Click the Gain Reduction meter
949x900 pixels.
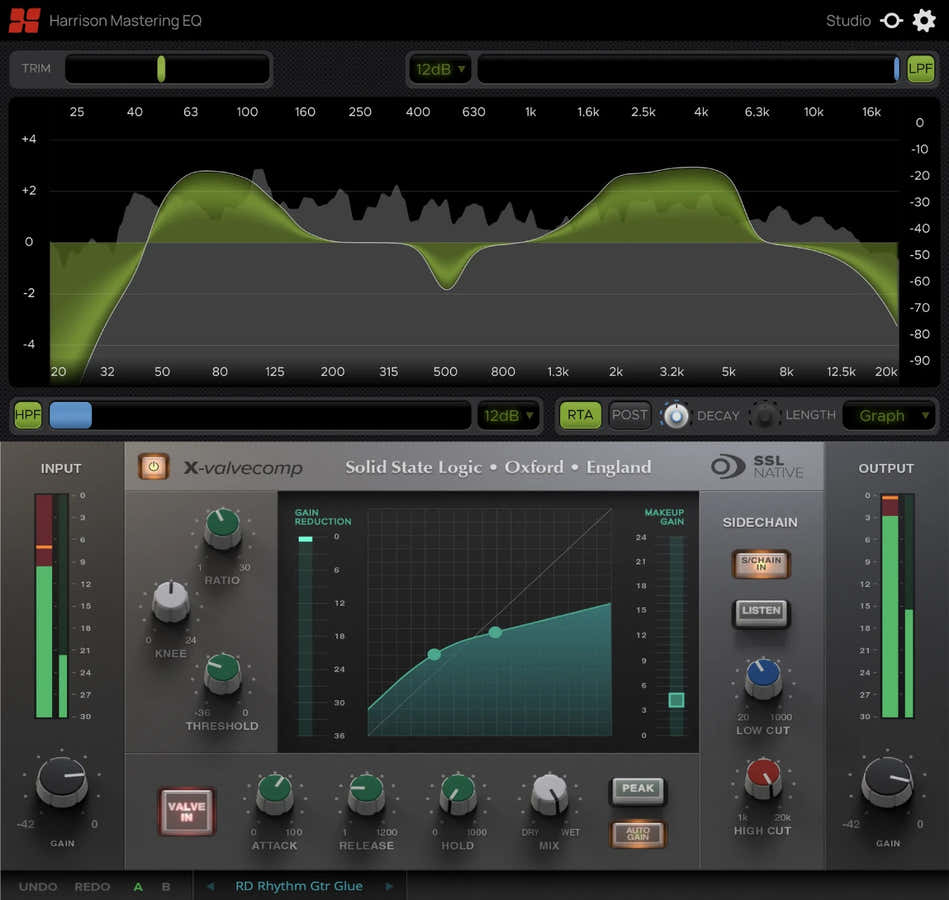306,636
